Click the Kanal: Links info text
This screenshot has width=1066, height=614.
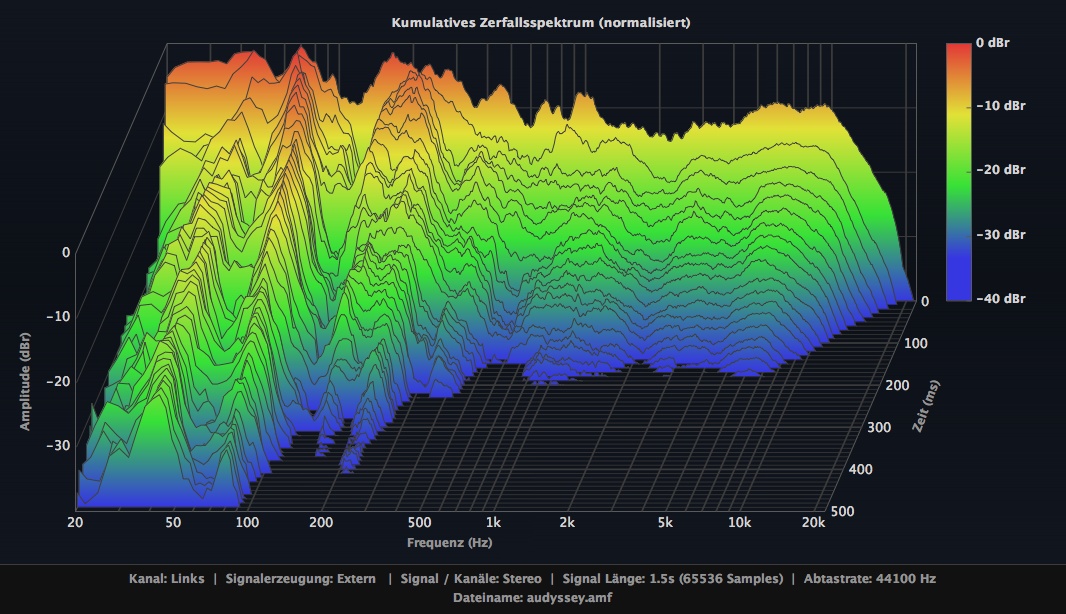point(167,579)
